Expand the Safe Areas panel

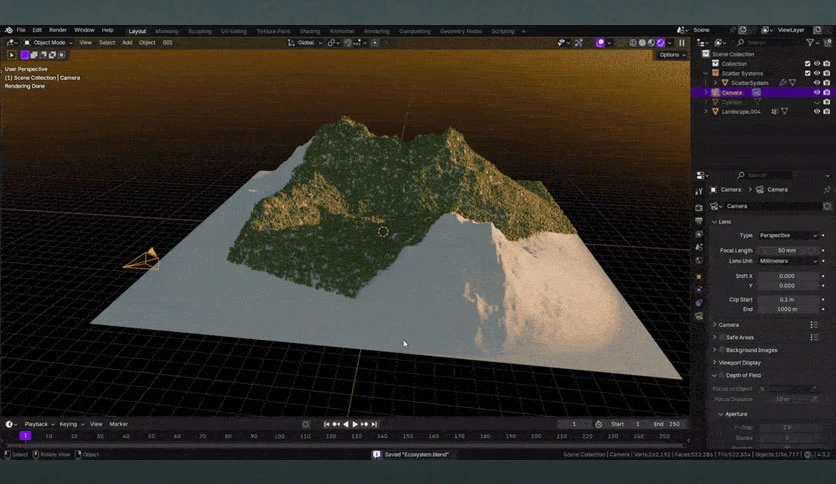click(715, 337)
